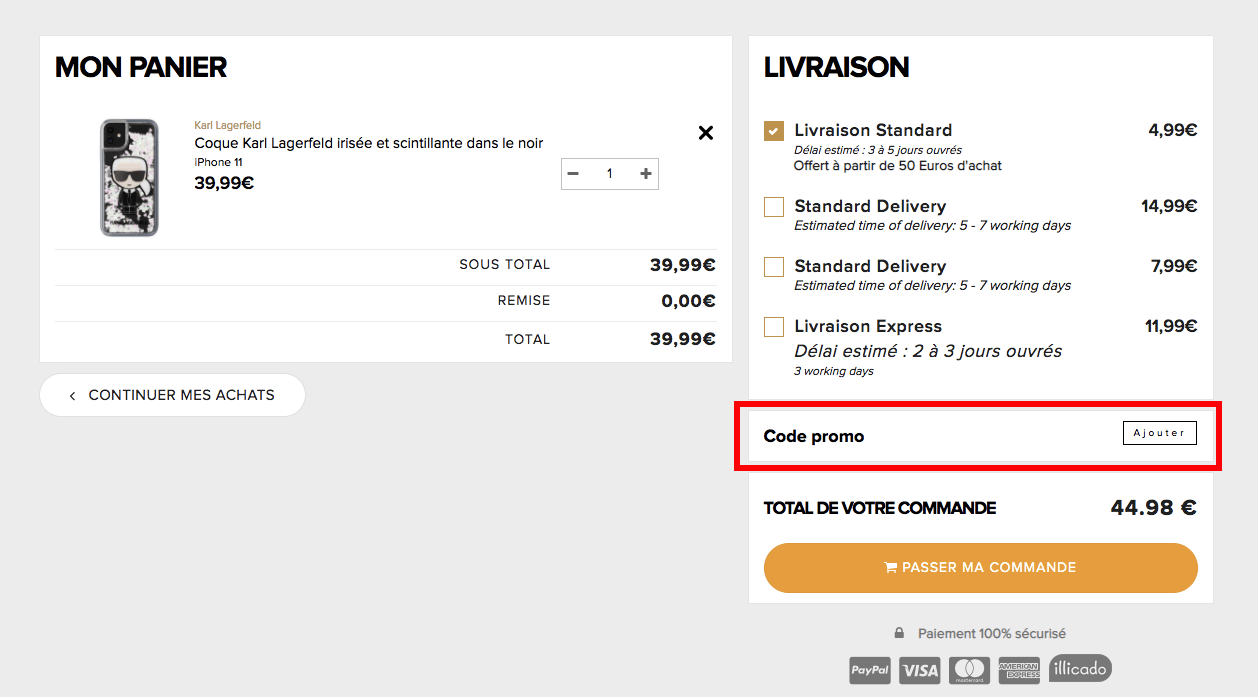Click the PayPal payment icon
Image resolution: width=1258 pixels, height=697 pixels.
pyautogui.click(x=870, y=670)
